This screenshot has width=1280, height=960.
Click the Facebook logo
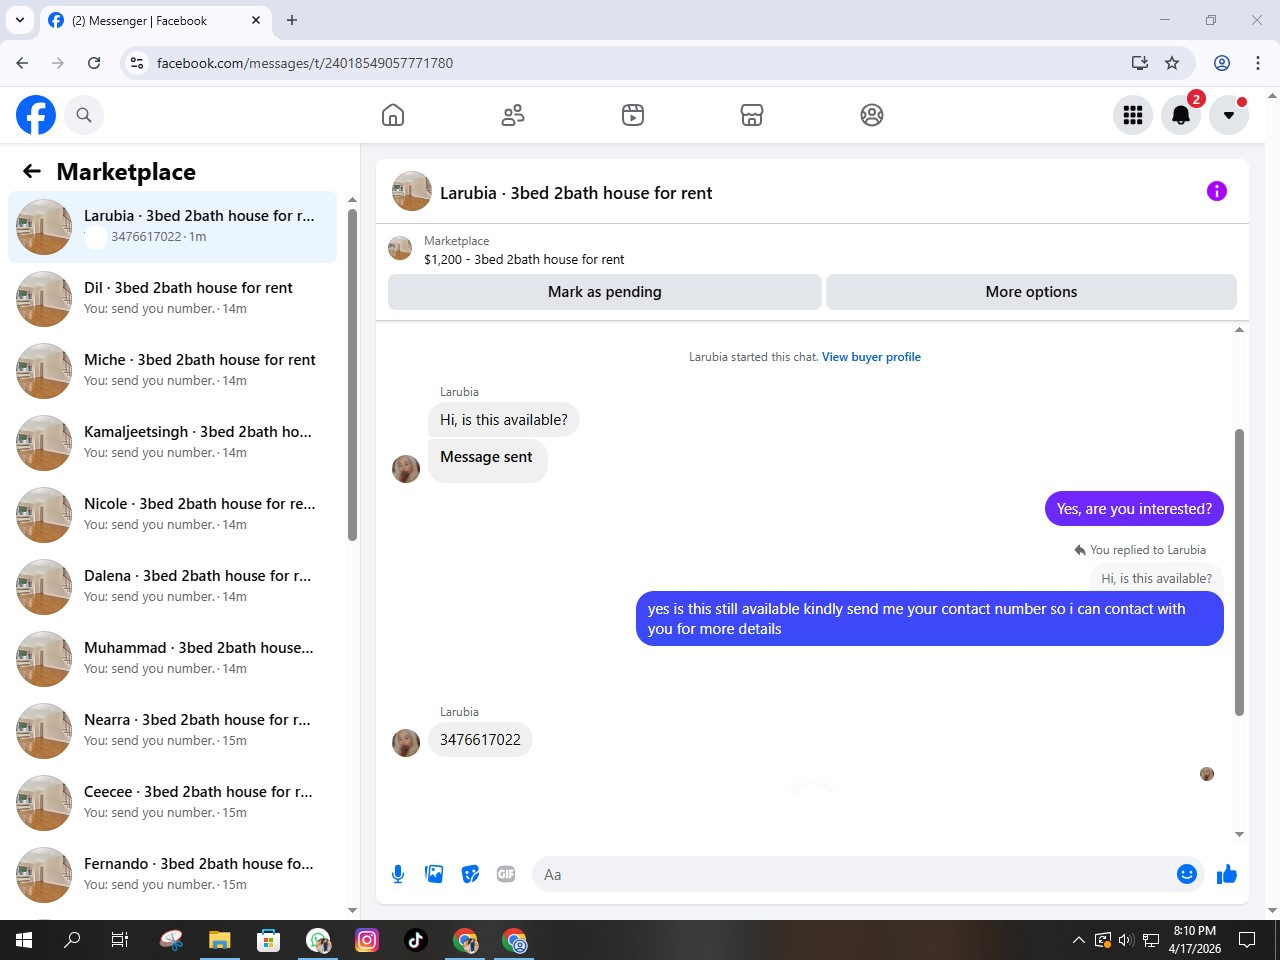pyautogui.click(x=36, y=115)
